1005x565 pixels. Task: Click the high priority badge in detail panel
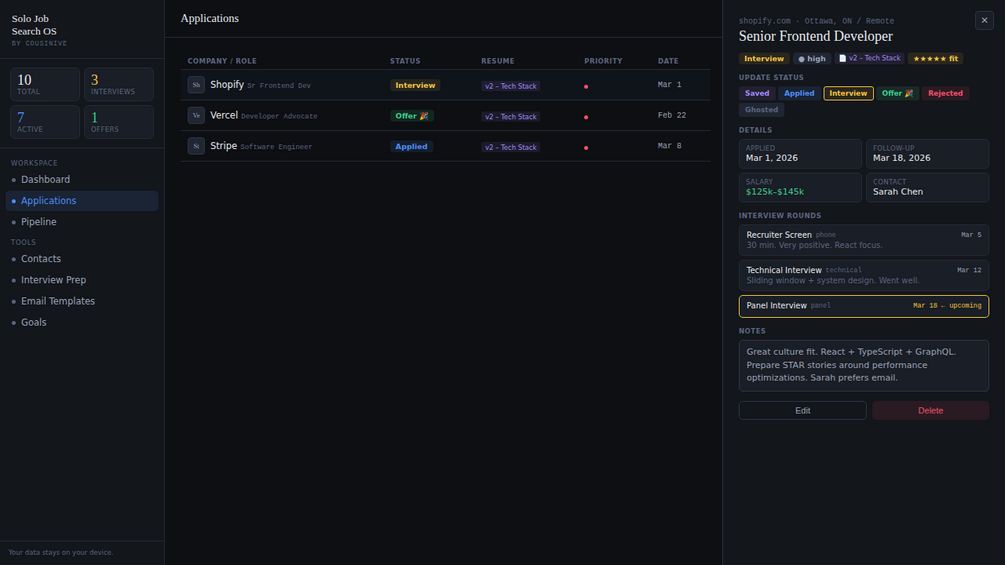[x=811, y=58]
